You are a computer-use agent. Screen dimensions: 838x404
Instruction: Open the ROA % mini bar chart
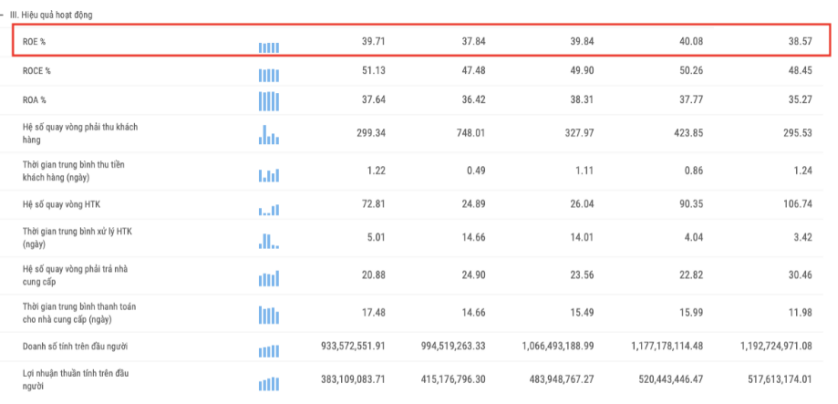click(x=268, y=100)
